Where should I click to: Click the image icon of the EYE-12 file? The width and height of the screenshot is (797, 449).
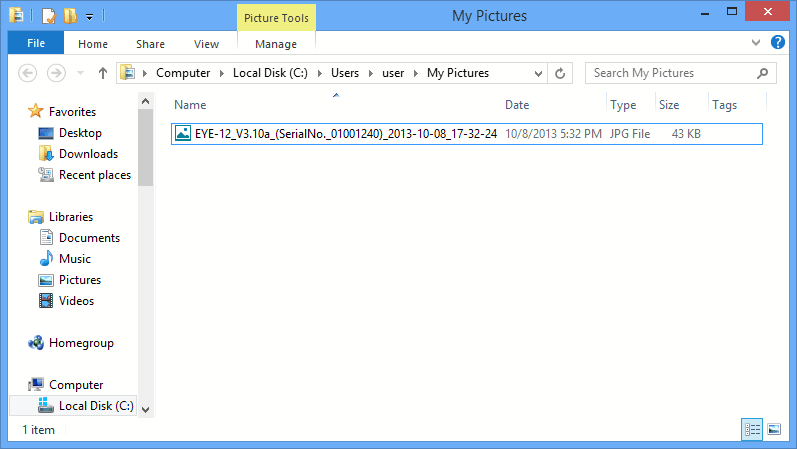(x=182, y=133)
